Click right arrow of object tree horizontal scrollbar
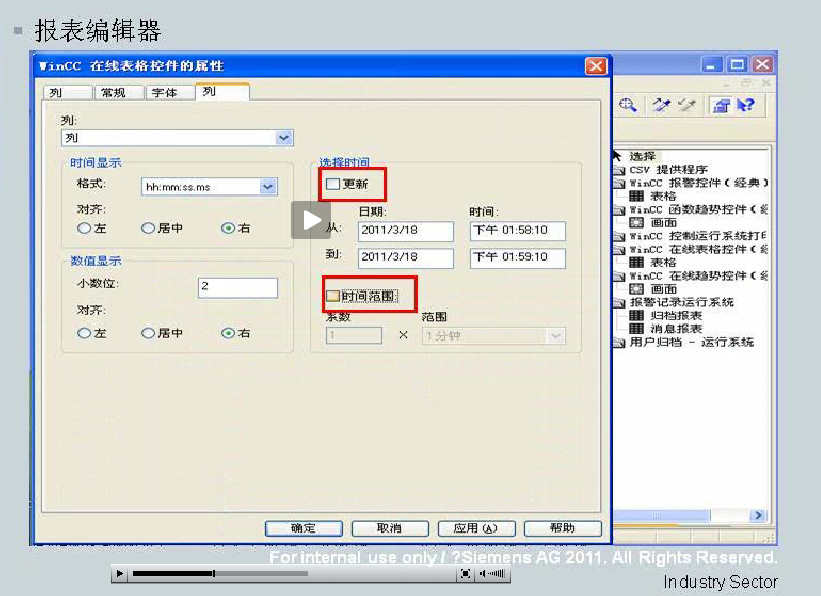The height and width of the screenshot is (596, 821). tap(758, 515)
